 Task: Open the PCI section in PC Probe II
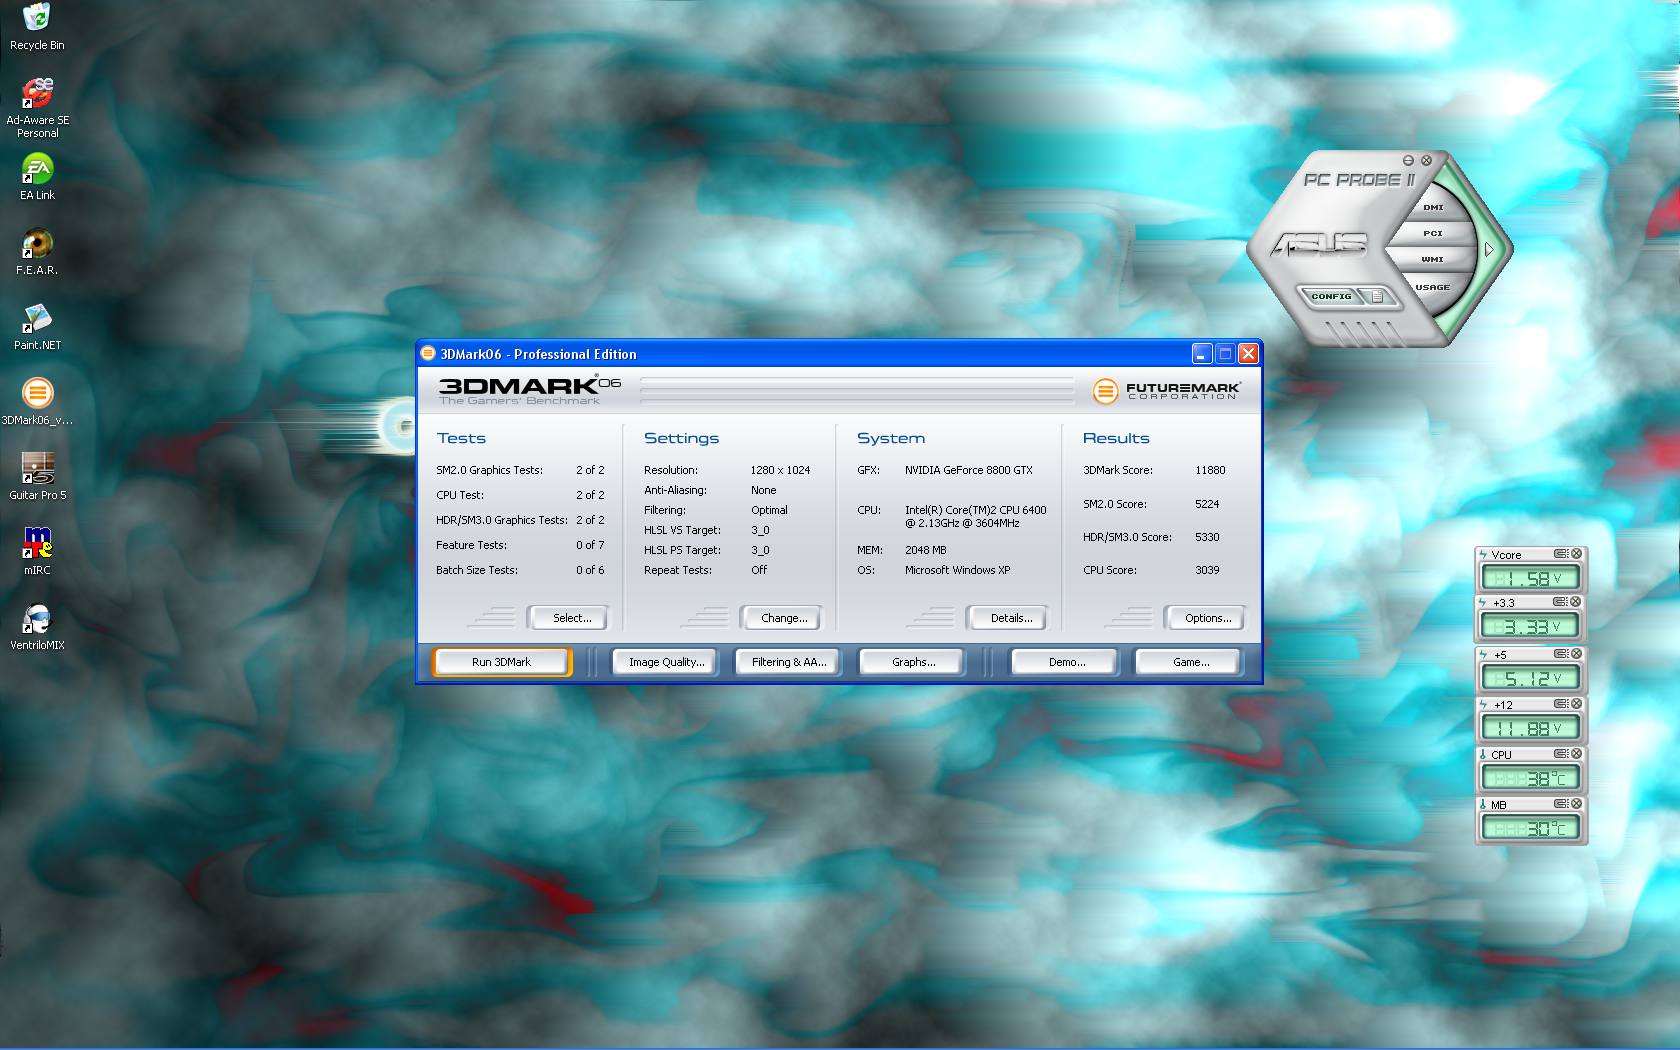pyautogui.click(x=1433, y=234)
